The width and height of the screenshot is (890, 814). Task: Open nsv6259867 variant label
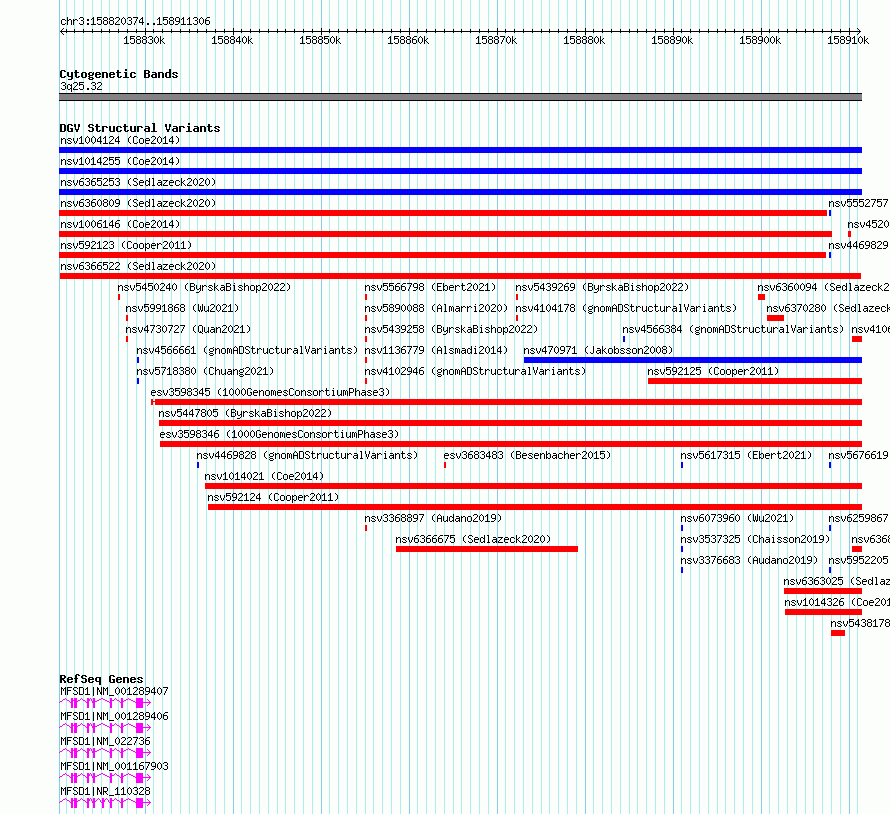pos(858,518)
